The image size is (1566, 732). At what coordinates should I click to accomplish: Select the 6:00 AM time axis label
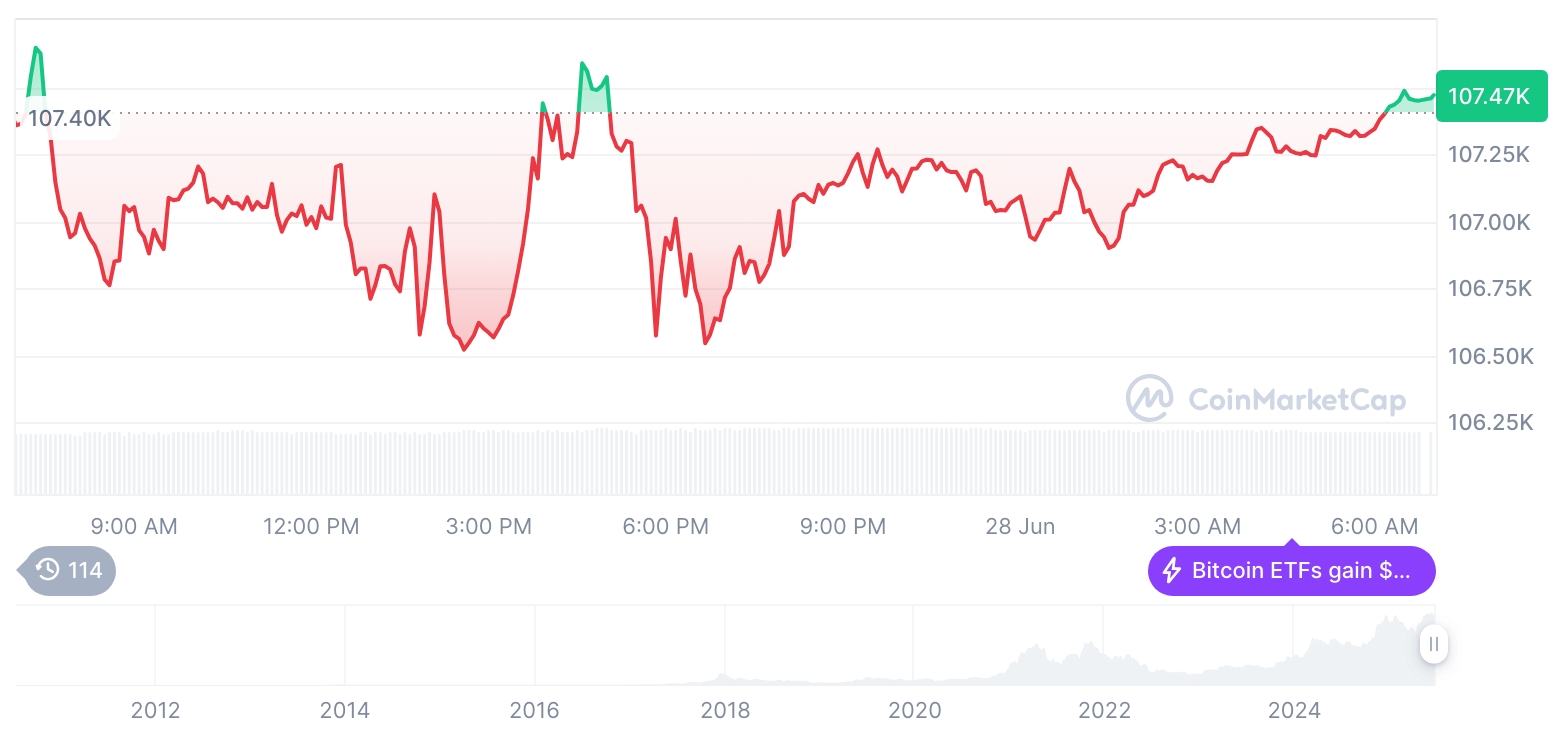1374,526
